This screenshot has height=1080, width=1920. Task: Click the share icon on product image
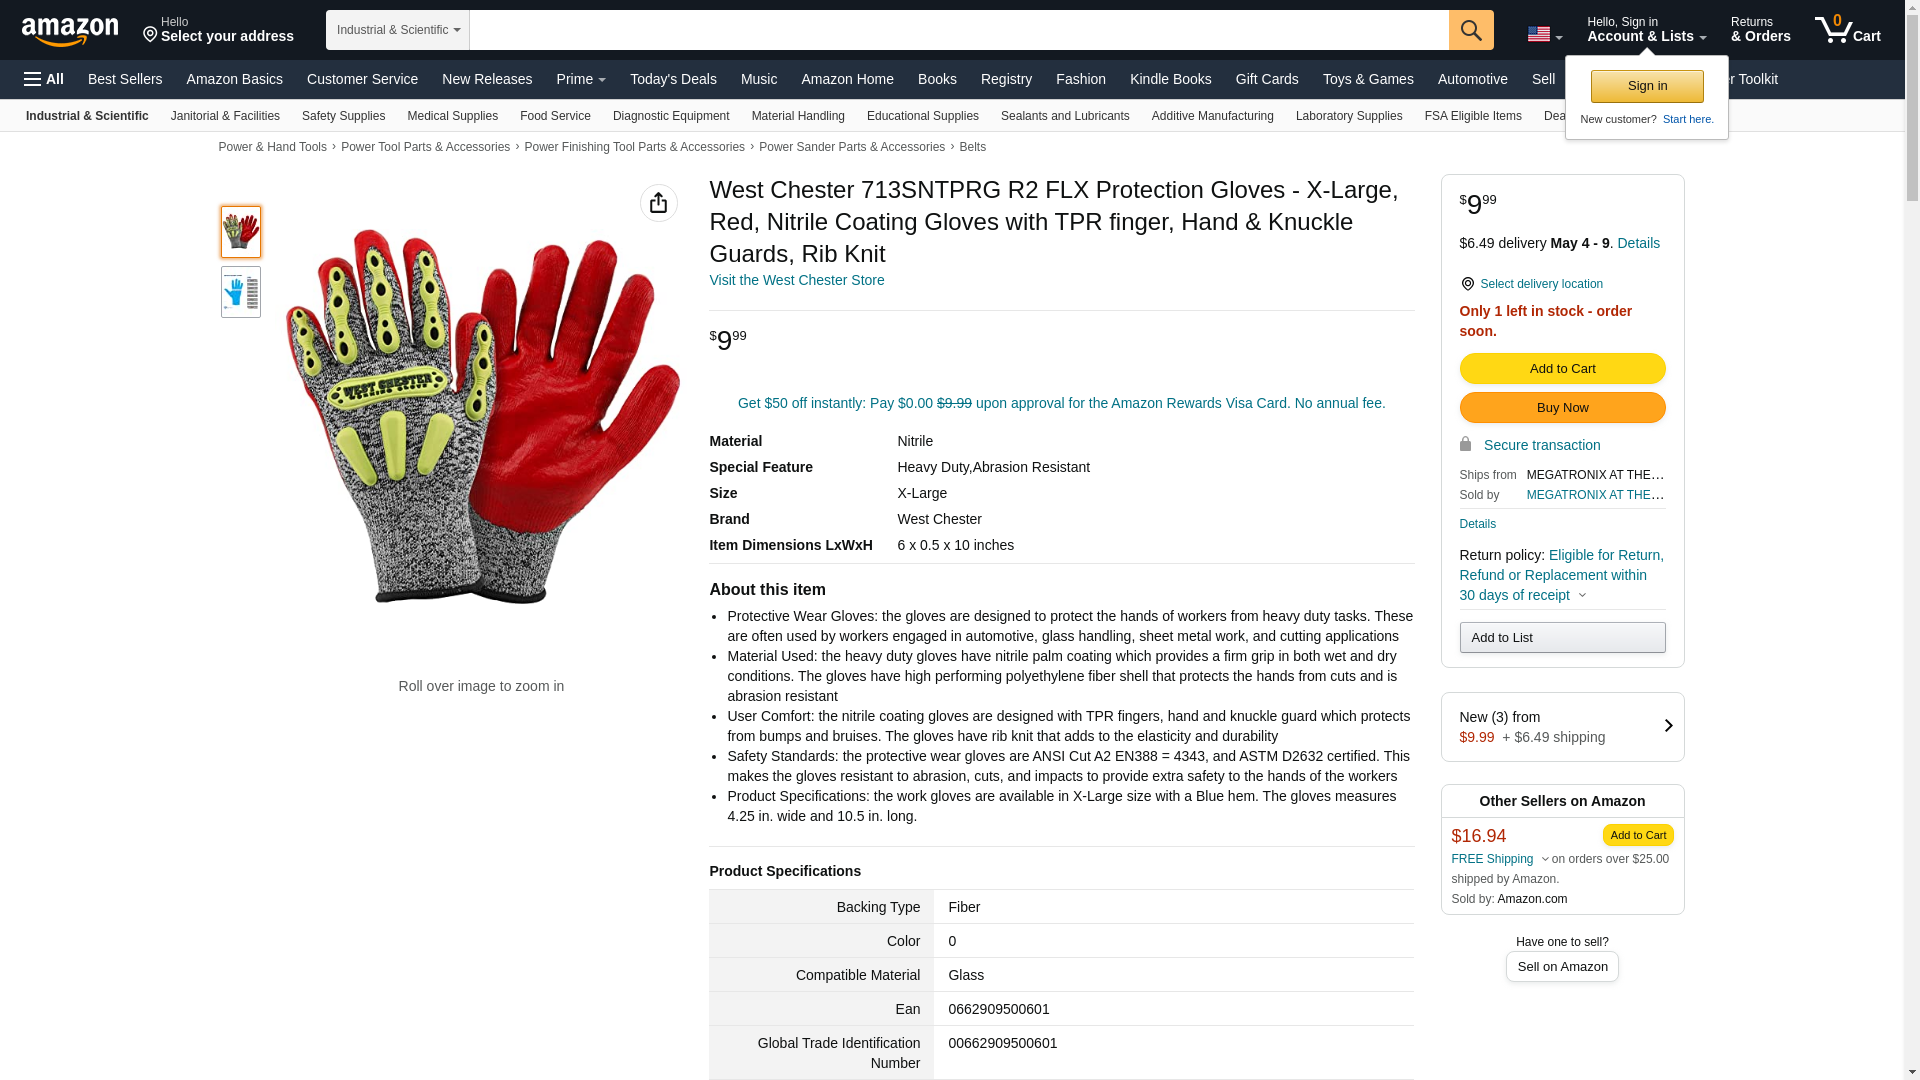[x=658, y=203]
